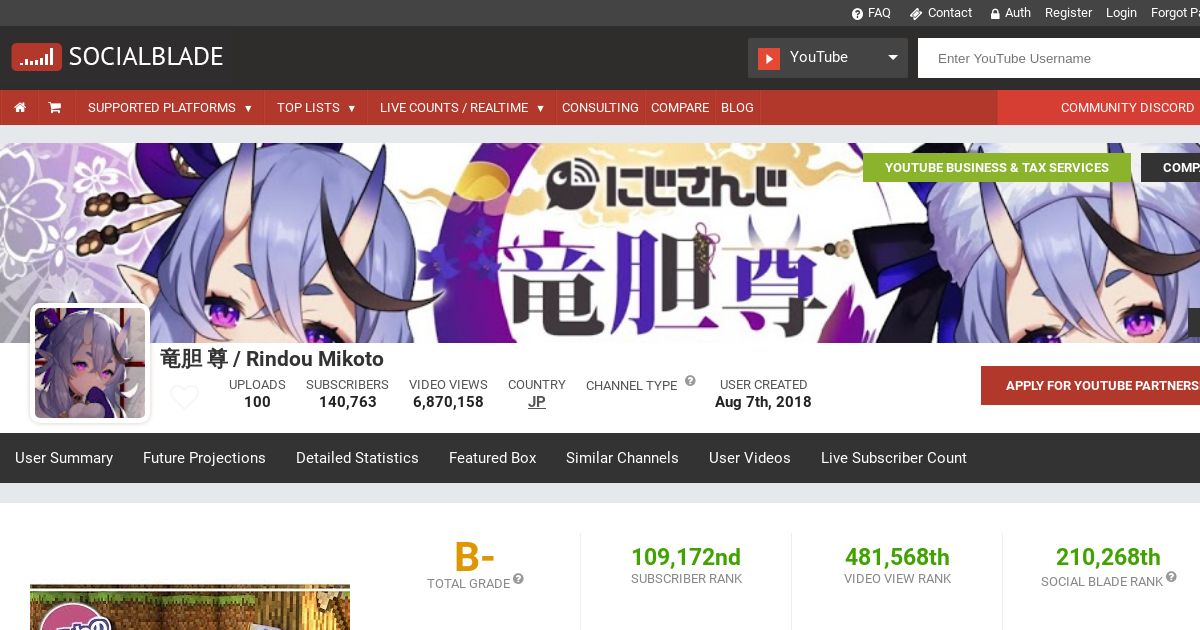Image resolution: width=1200 pixels, height=630 pixels.
Task: Open the Blog menu item
Action: 737,108
